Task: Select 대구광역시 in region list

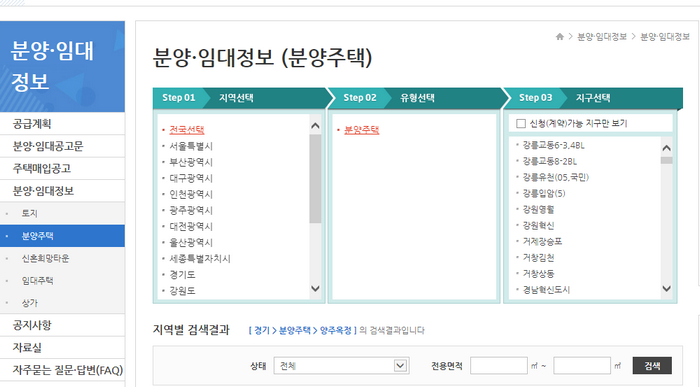Action: coord(191,178)
